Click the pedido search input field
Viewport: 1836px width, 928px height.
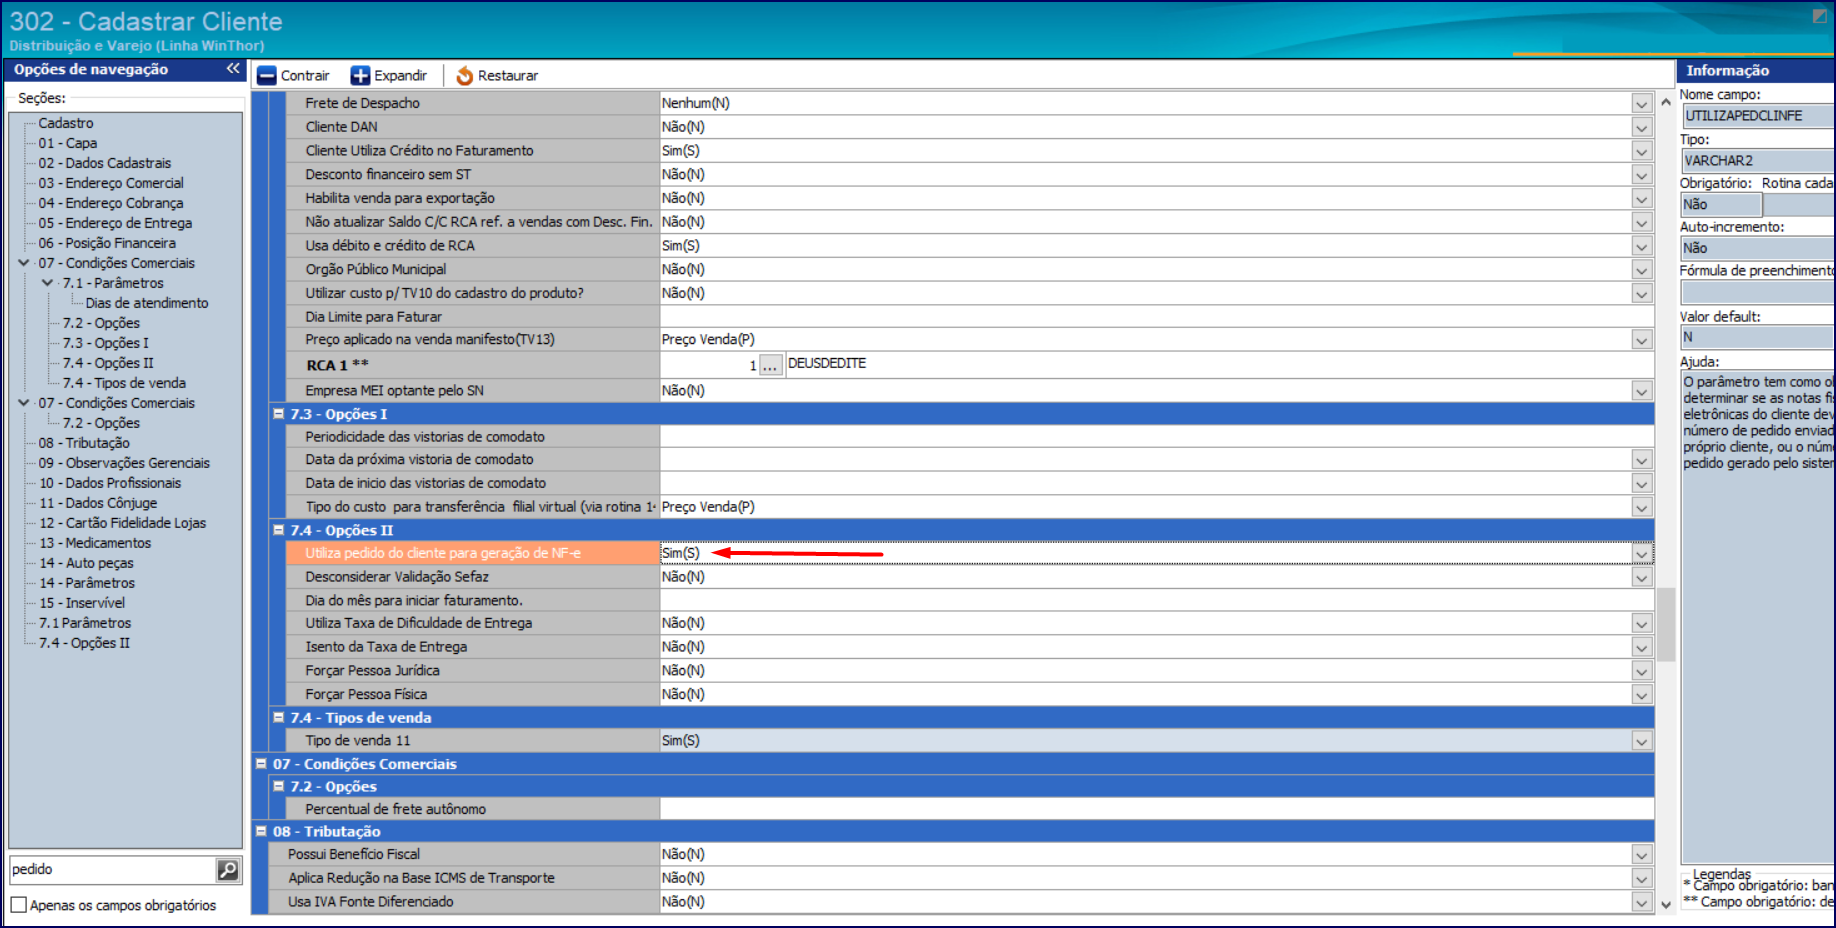tap(112, 870)
